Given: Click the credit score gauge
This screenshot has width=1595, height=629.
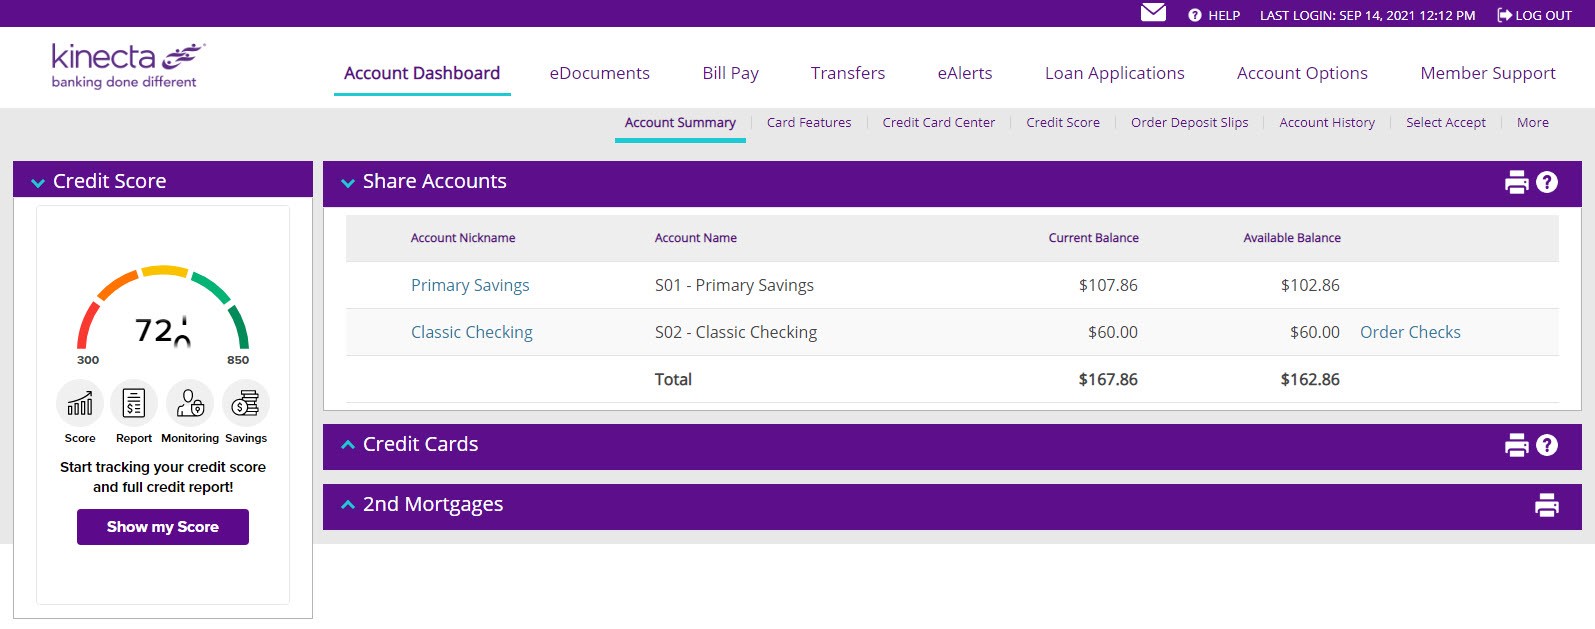Looking at the screenshot, I should click(x=163, y=310).
